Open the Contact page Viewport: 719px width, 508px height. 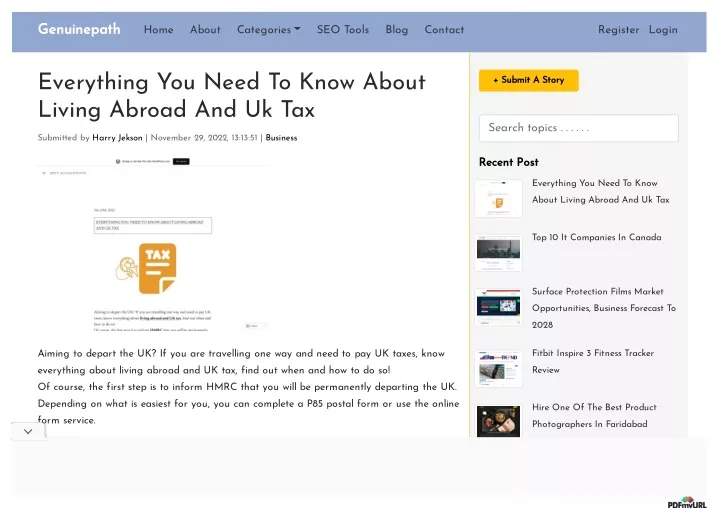point(444,30)
